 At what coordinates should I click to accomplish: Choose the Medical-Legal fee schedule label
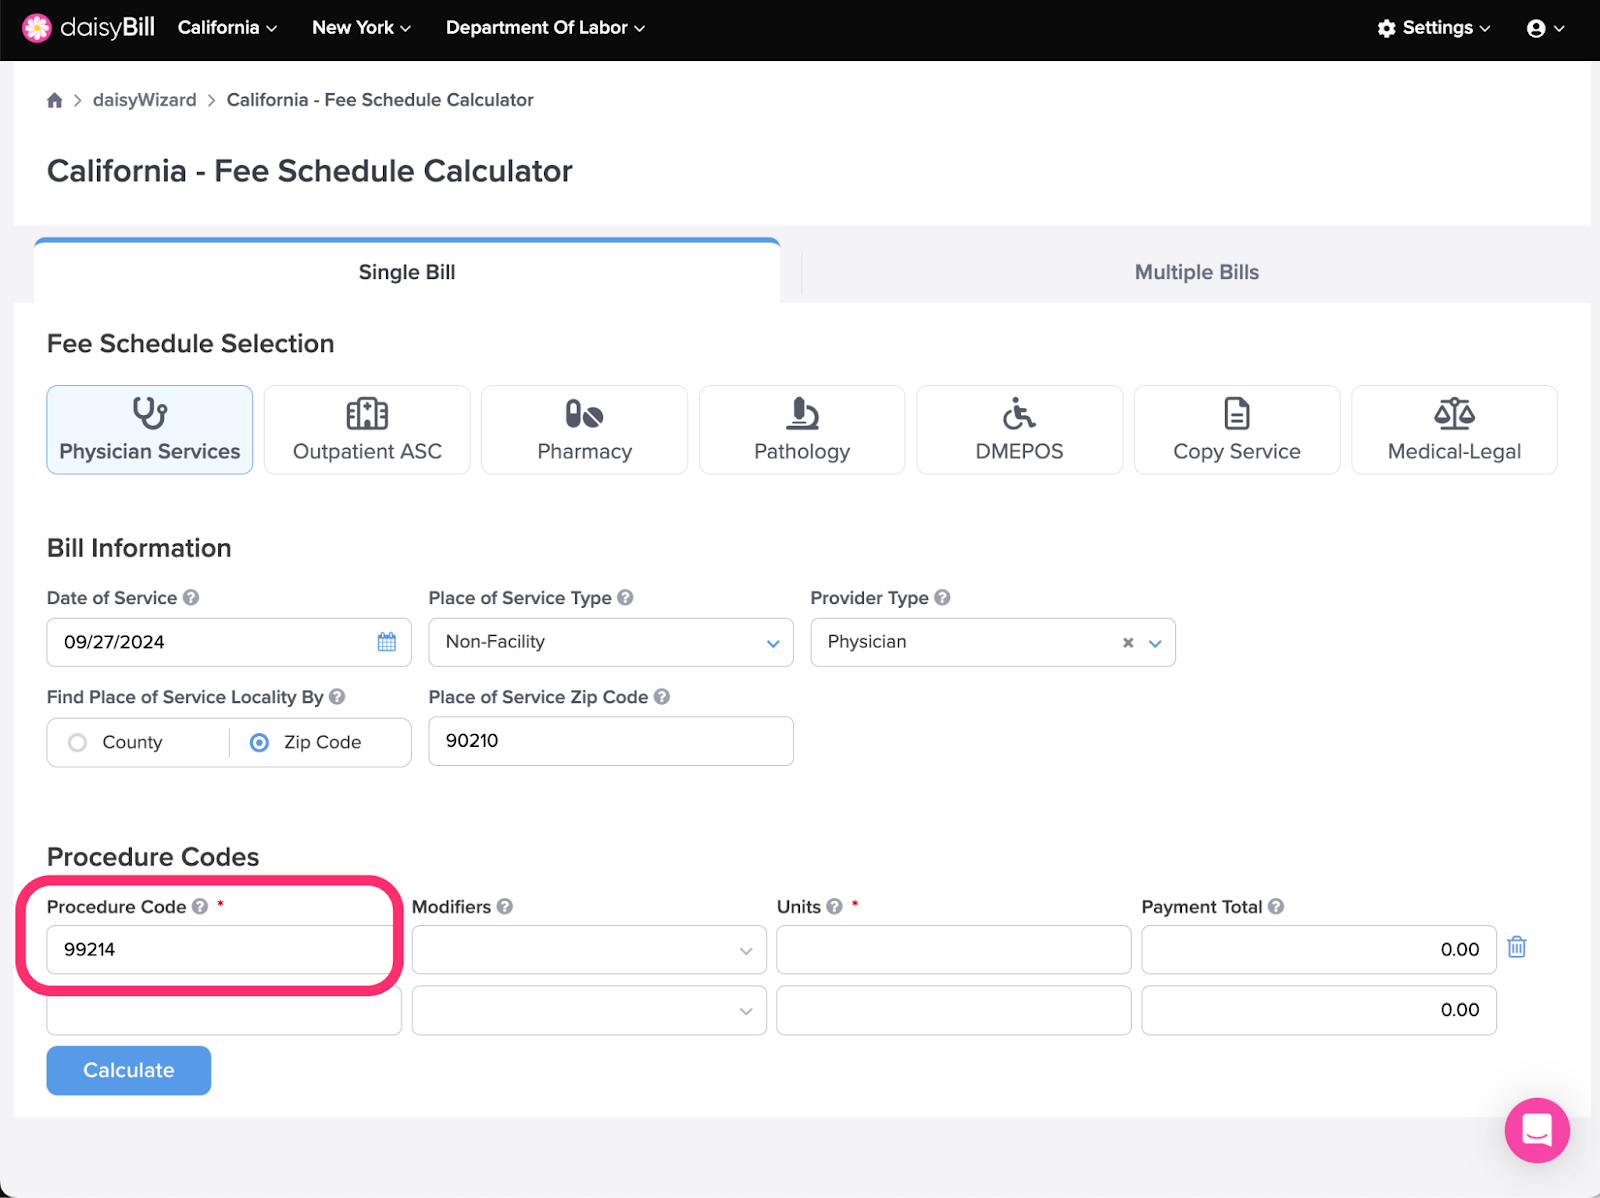[1454, 451]
